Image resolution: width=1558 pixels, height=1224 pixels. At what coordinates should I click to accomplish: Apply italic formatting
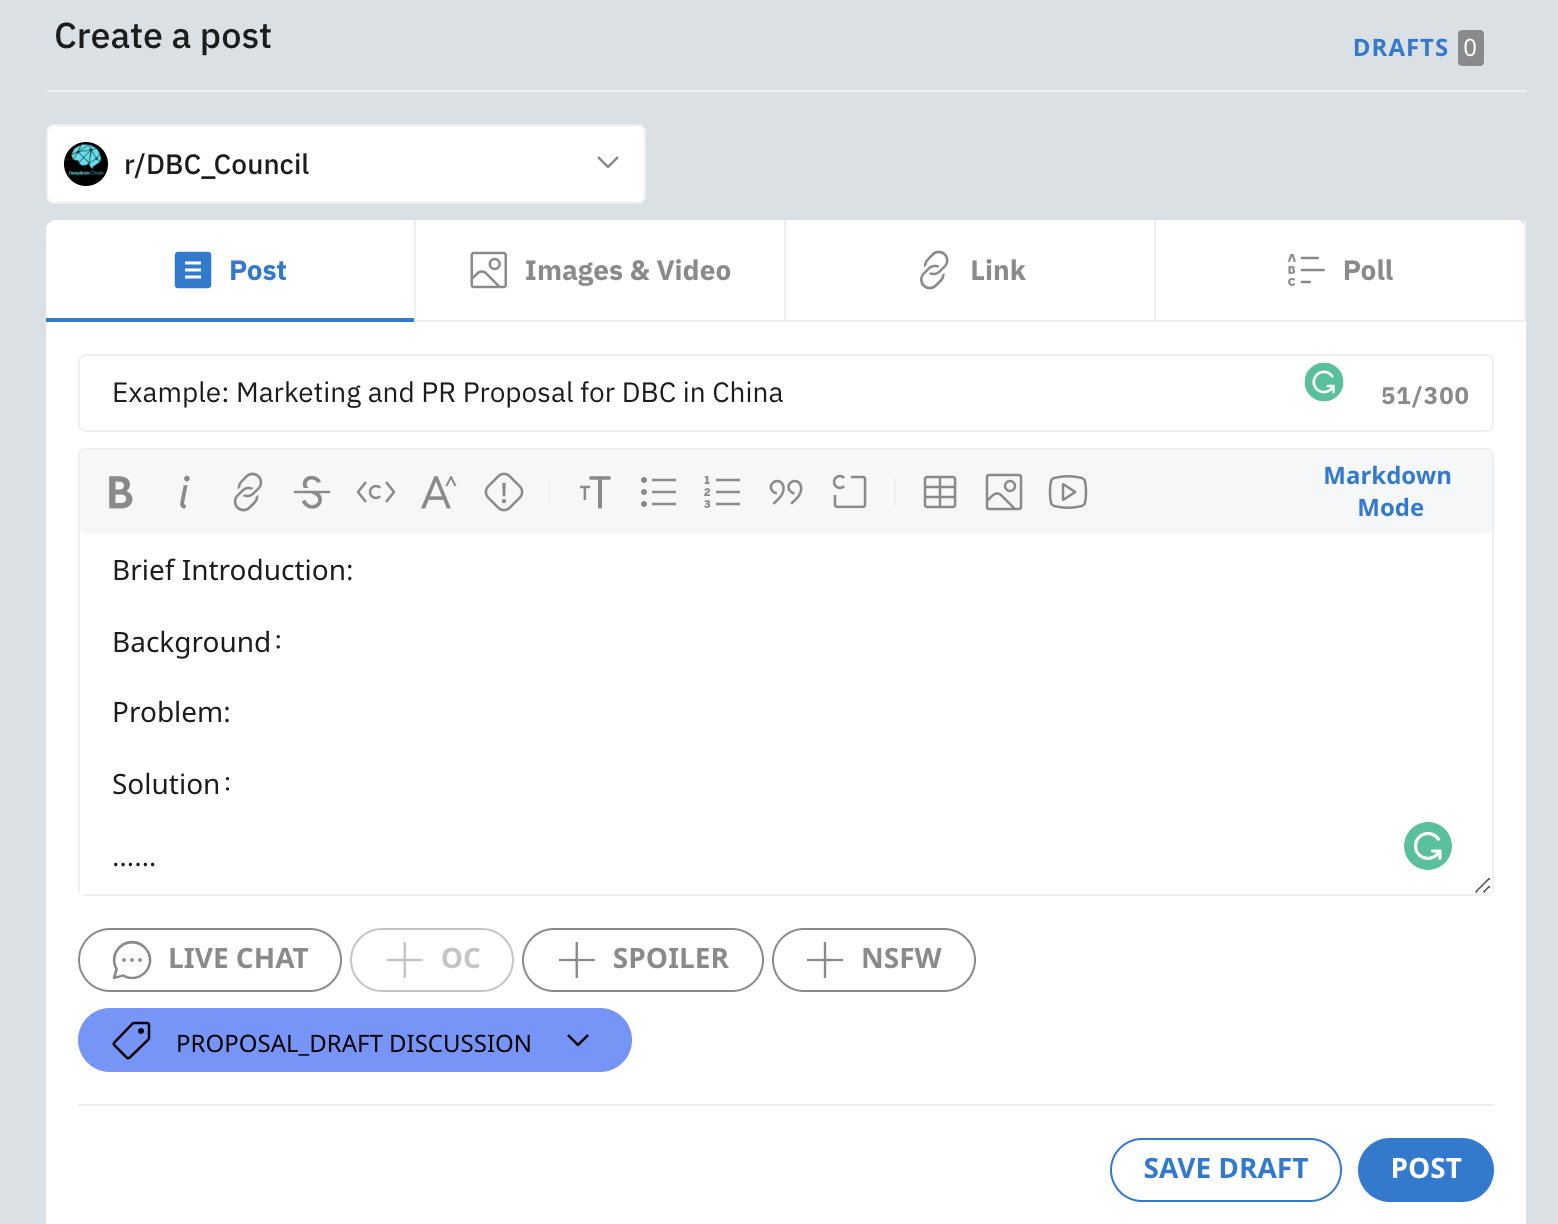pyautogui.click(x=184, y=492)
